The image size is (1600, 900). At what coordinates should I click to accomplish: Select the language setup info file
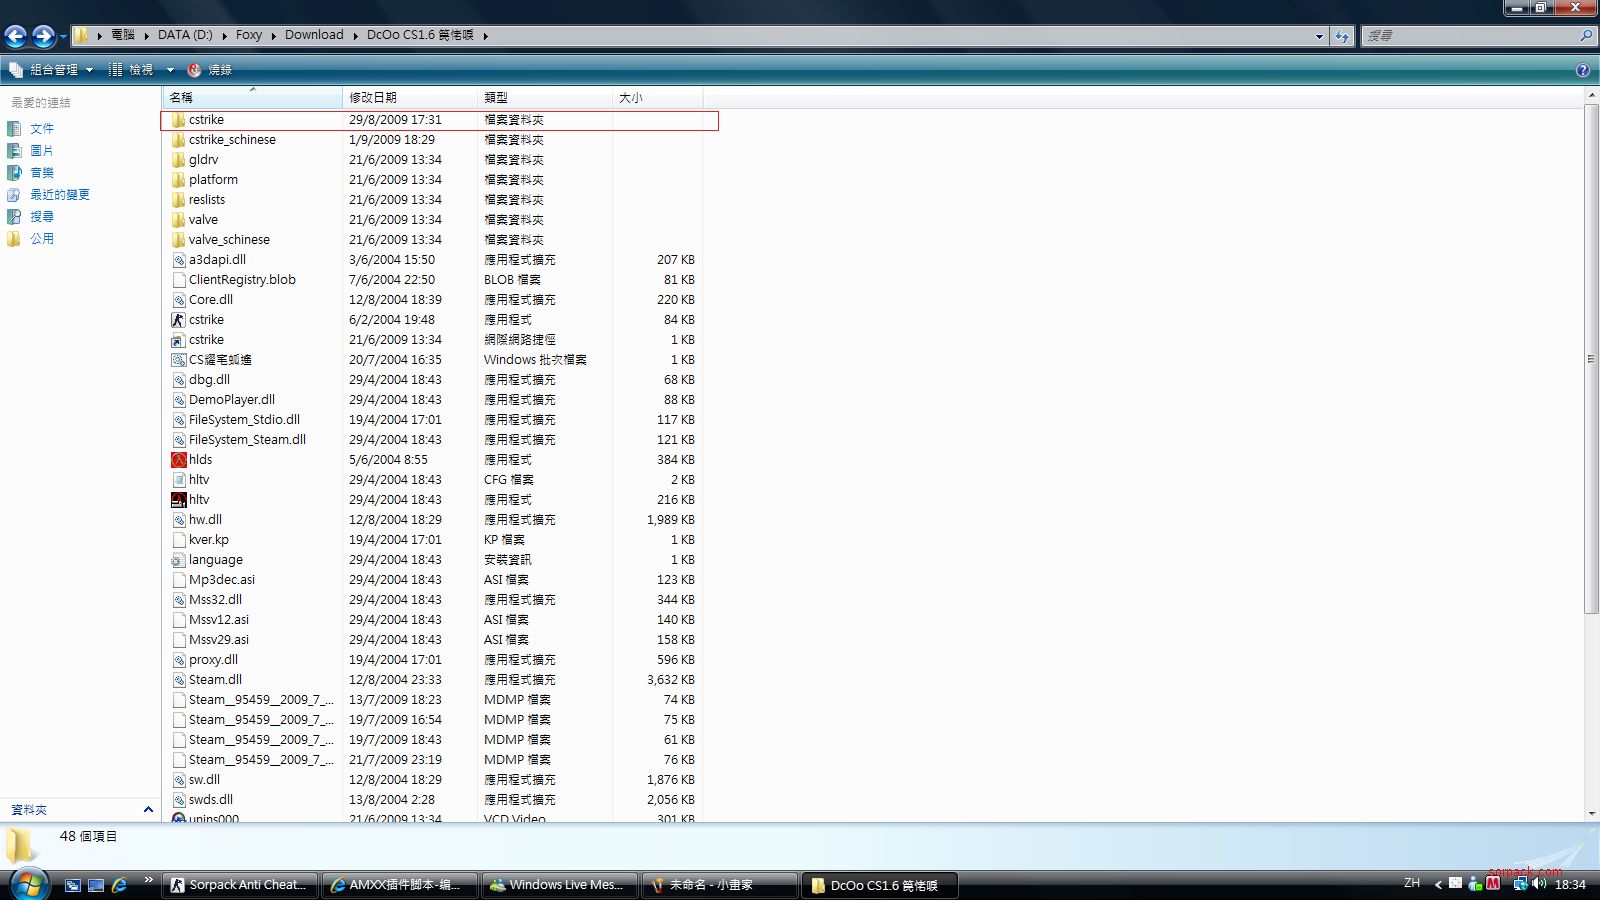tap(215, 560)
